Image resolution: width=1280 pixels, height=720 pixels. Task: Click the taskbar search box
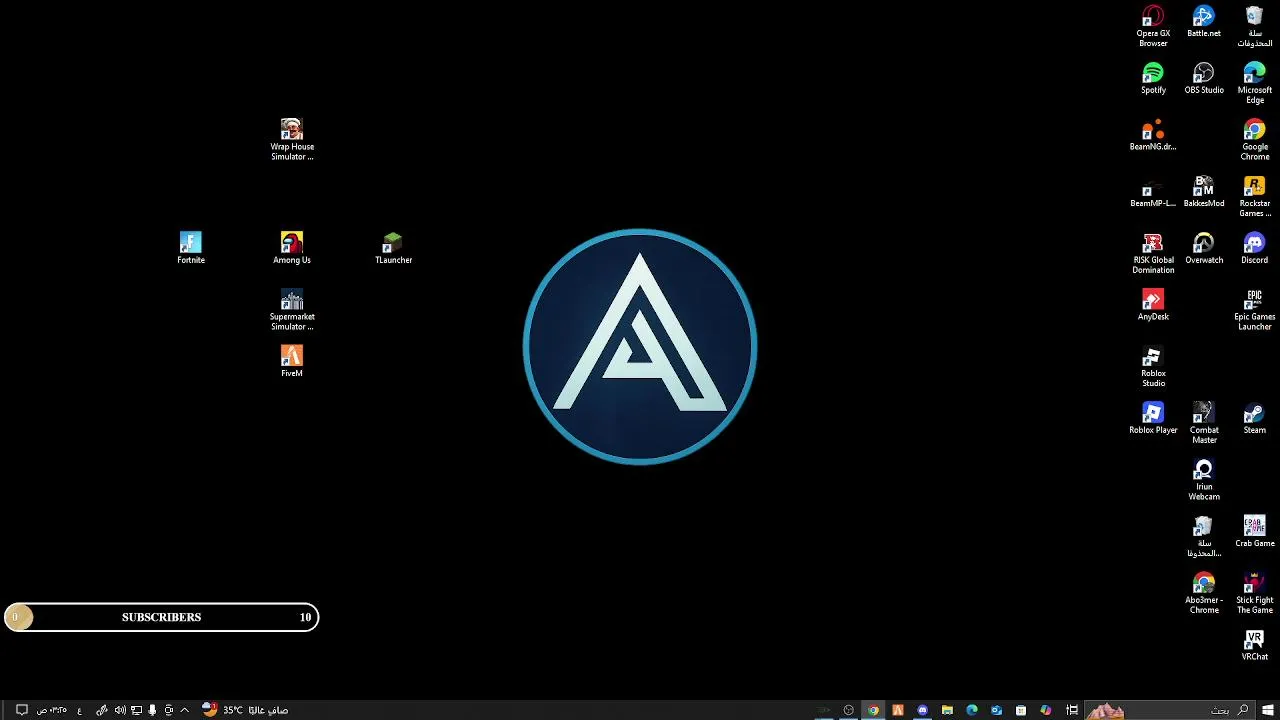click(1170, 710)
